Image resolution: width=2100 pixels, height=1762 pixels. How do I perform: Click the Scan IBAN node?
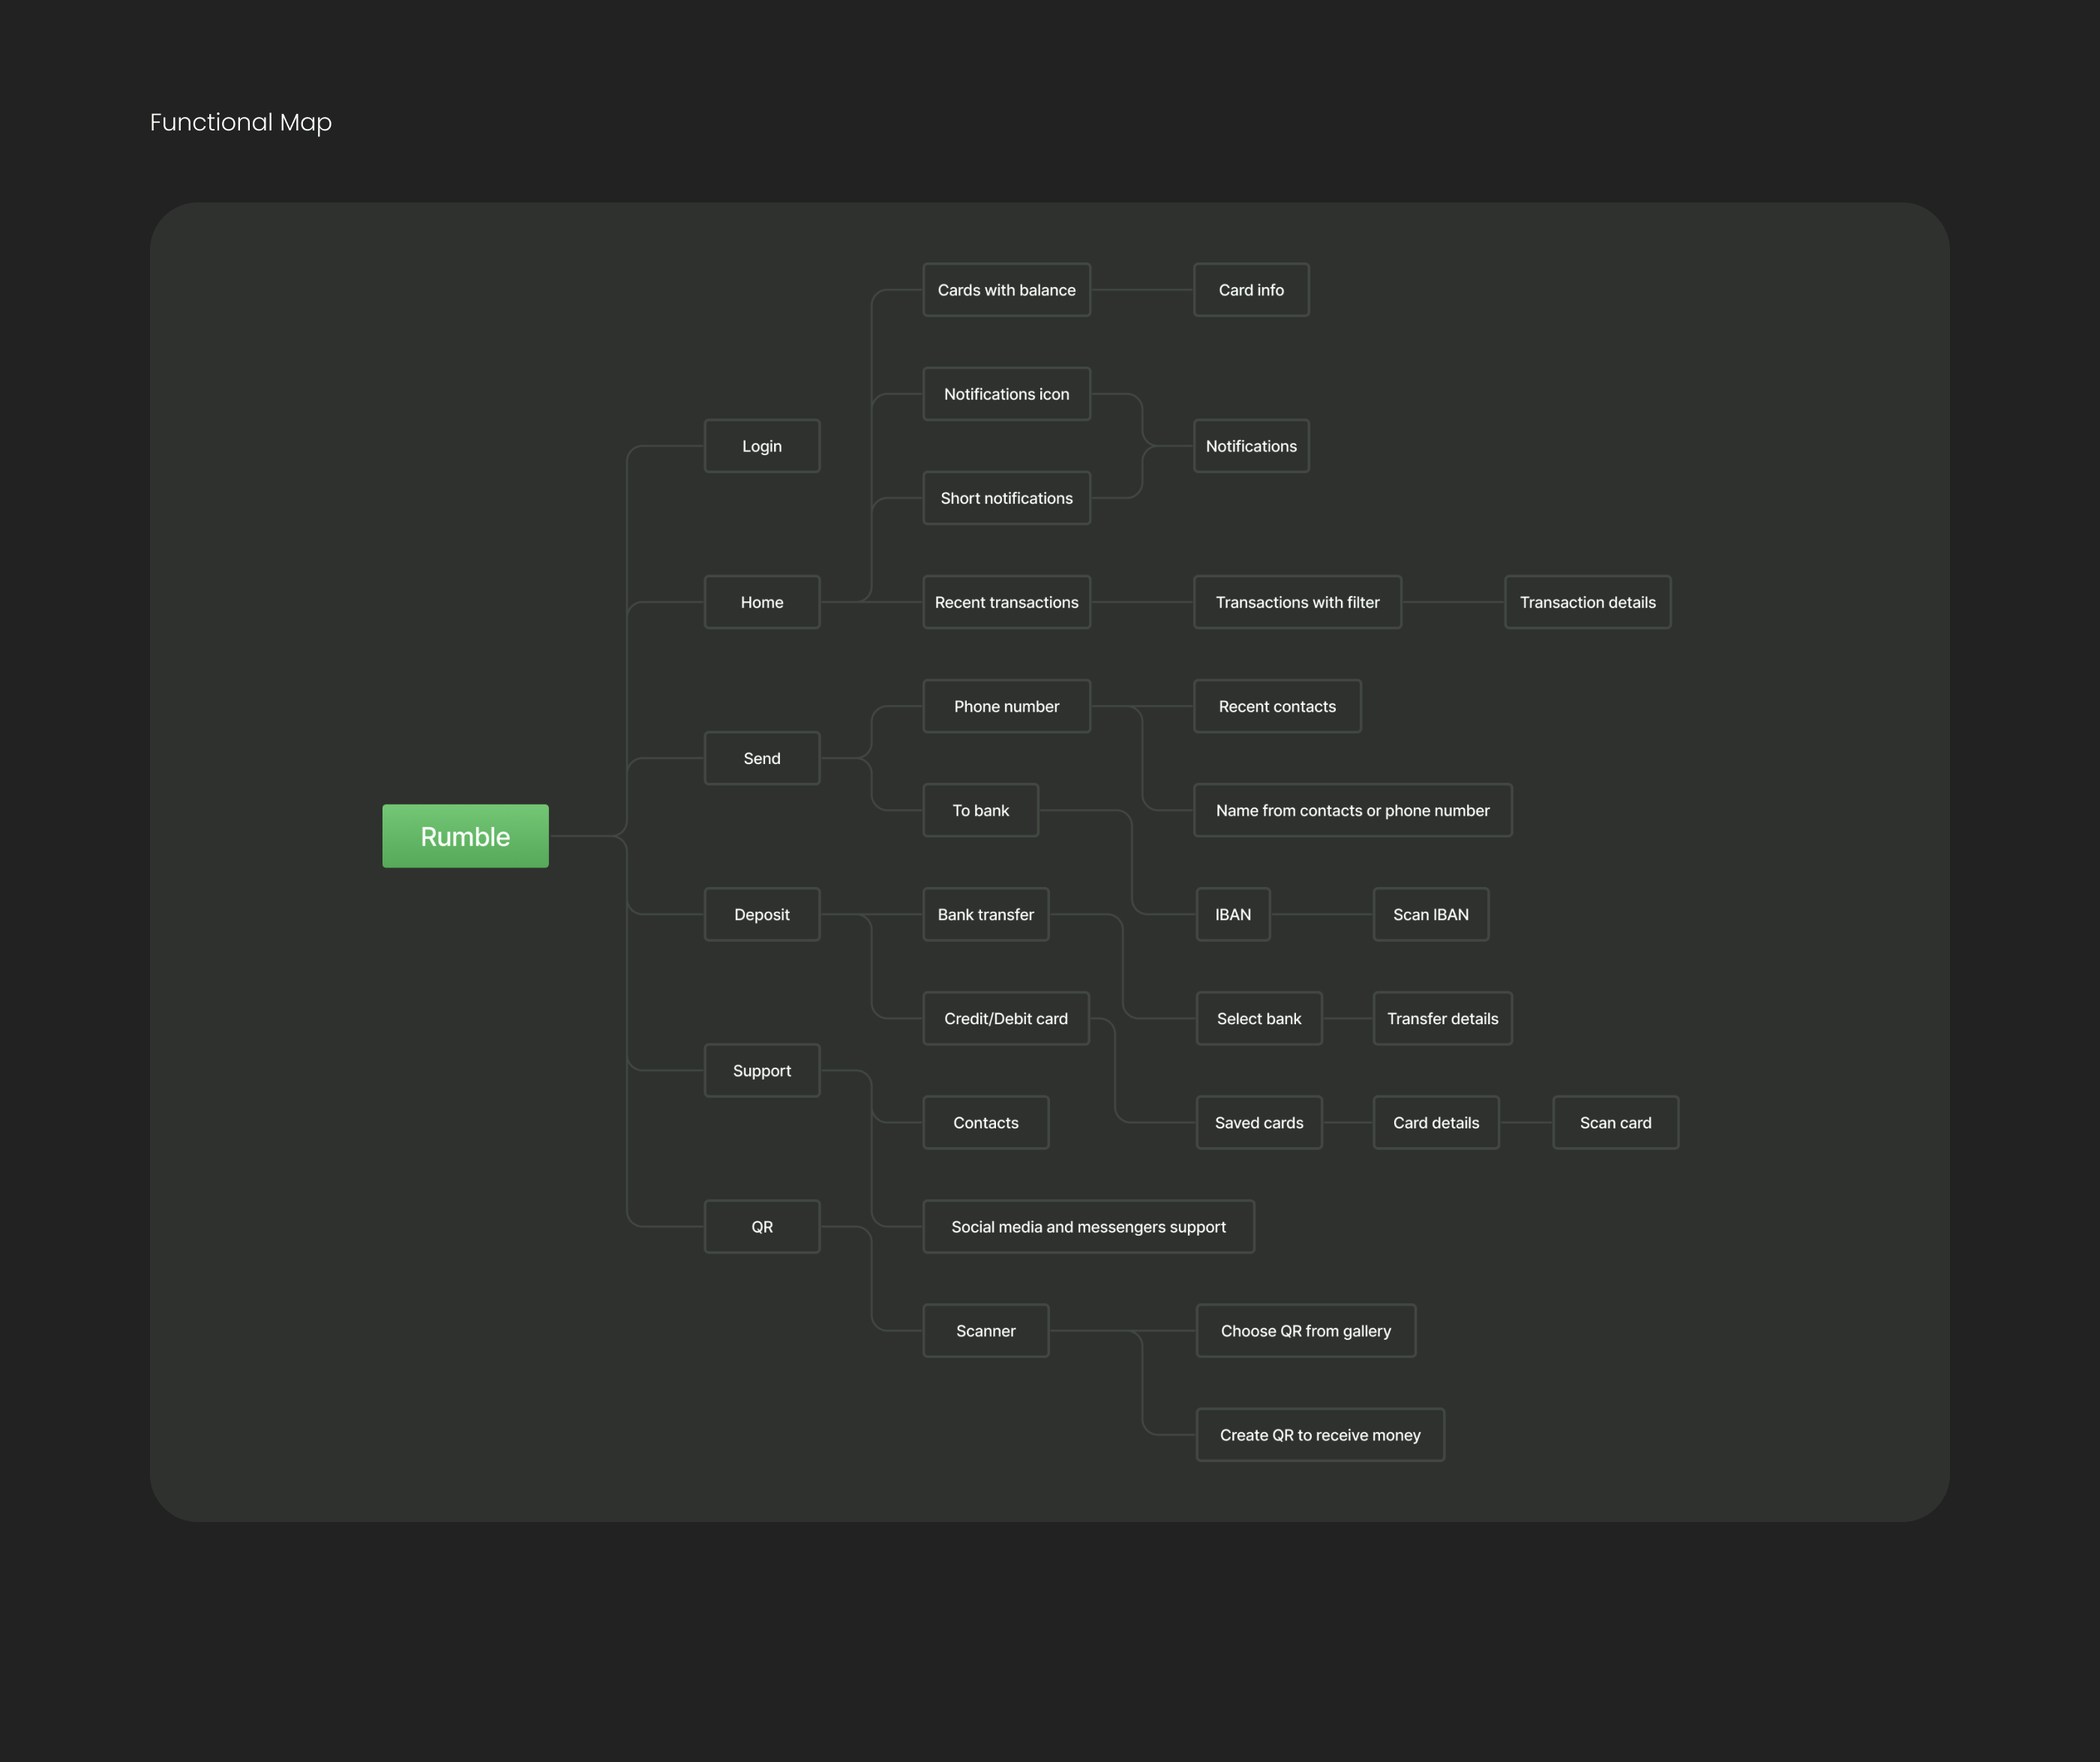pyautogui.click(x=1430, y=914)
